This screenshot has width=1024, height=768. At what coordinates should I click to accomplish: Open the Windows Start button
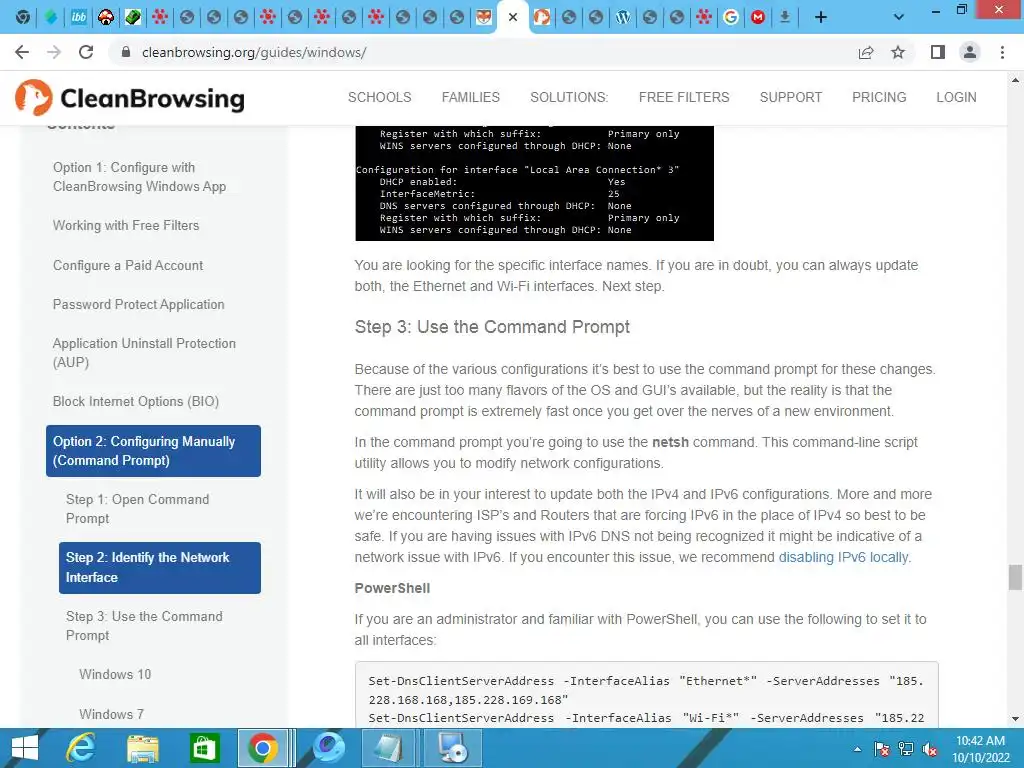[25, 748]
